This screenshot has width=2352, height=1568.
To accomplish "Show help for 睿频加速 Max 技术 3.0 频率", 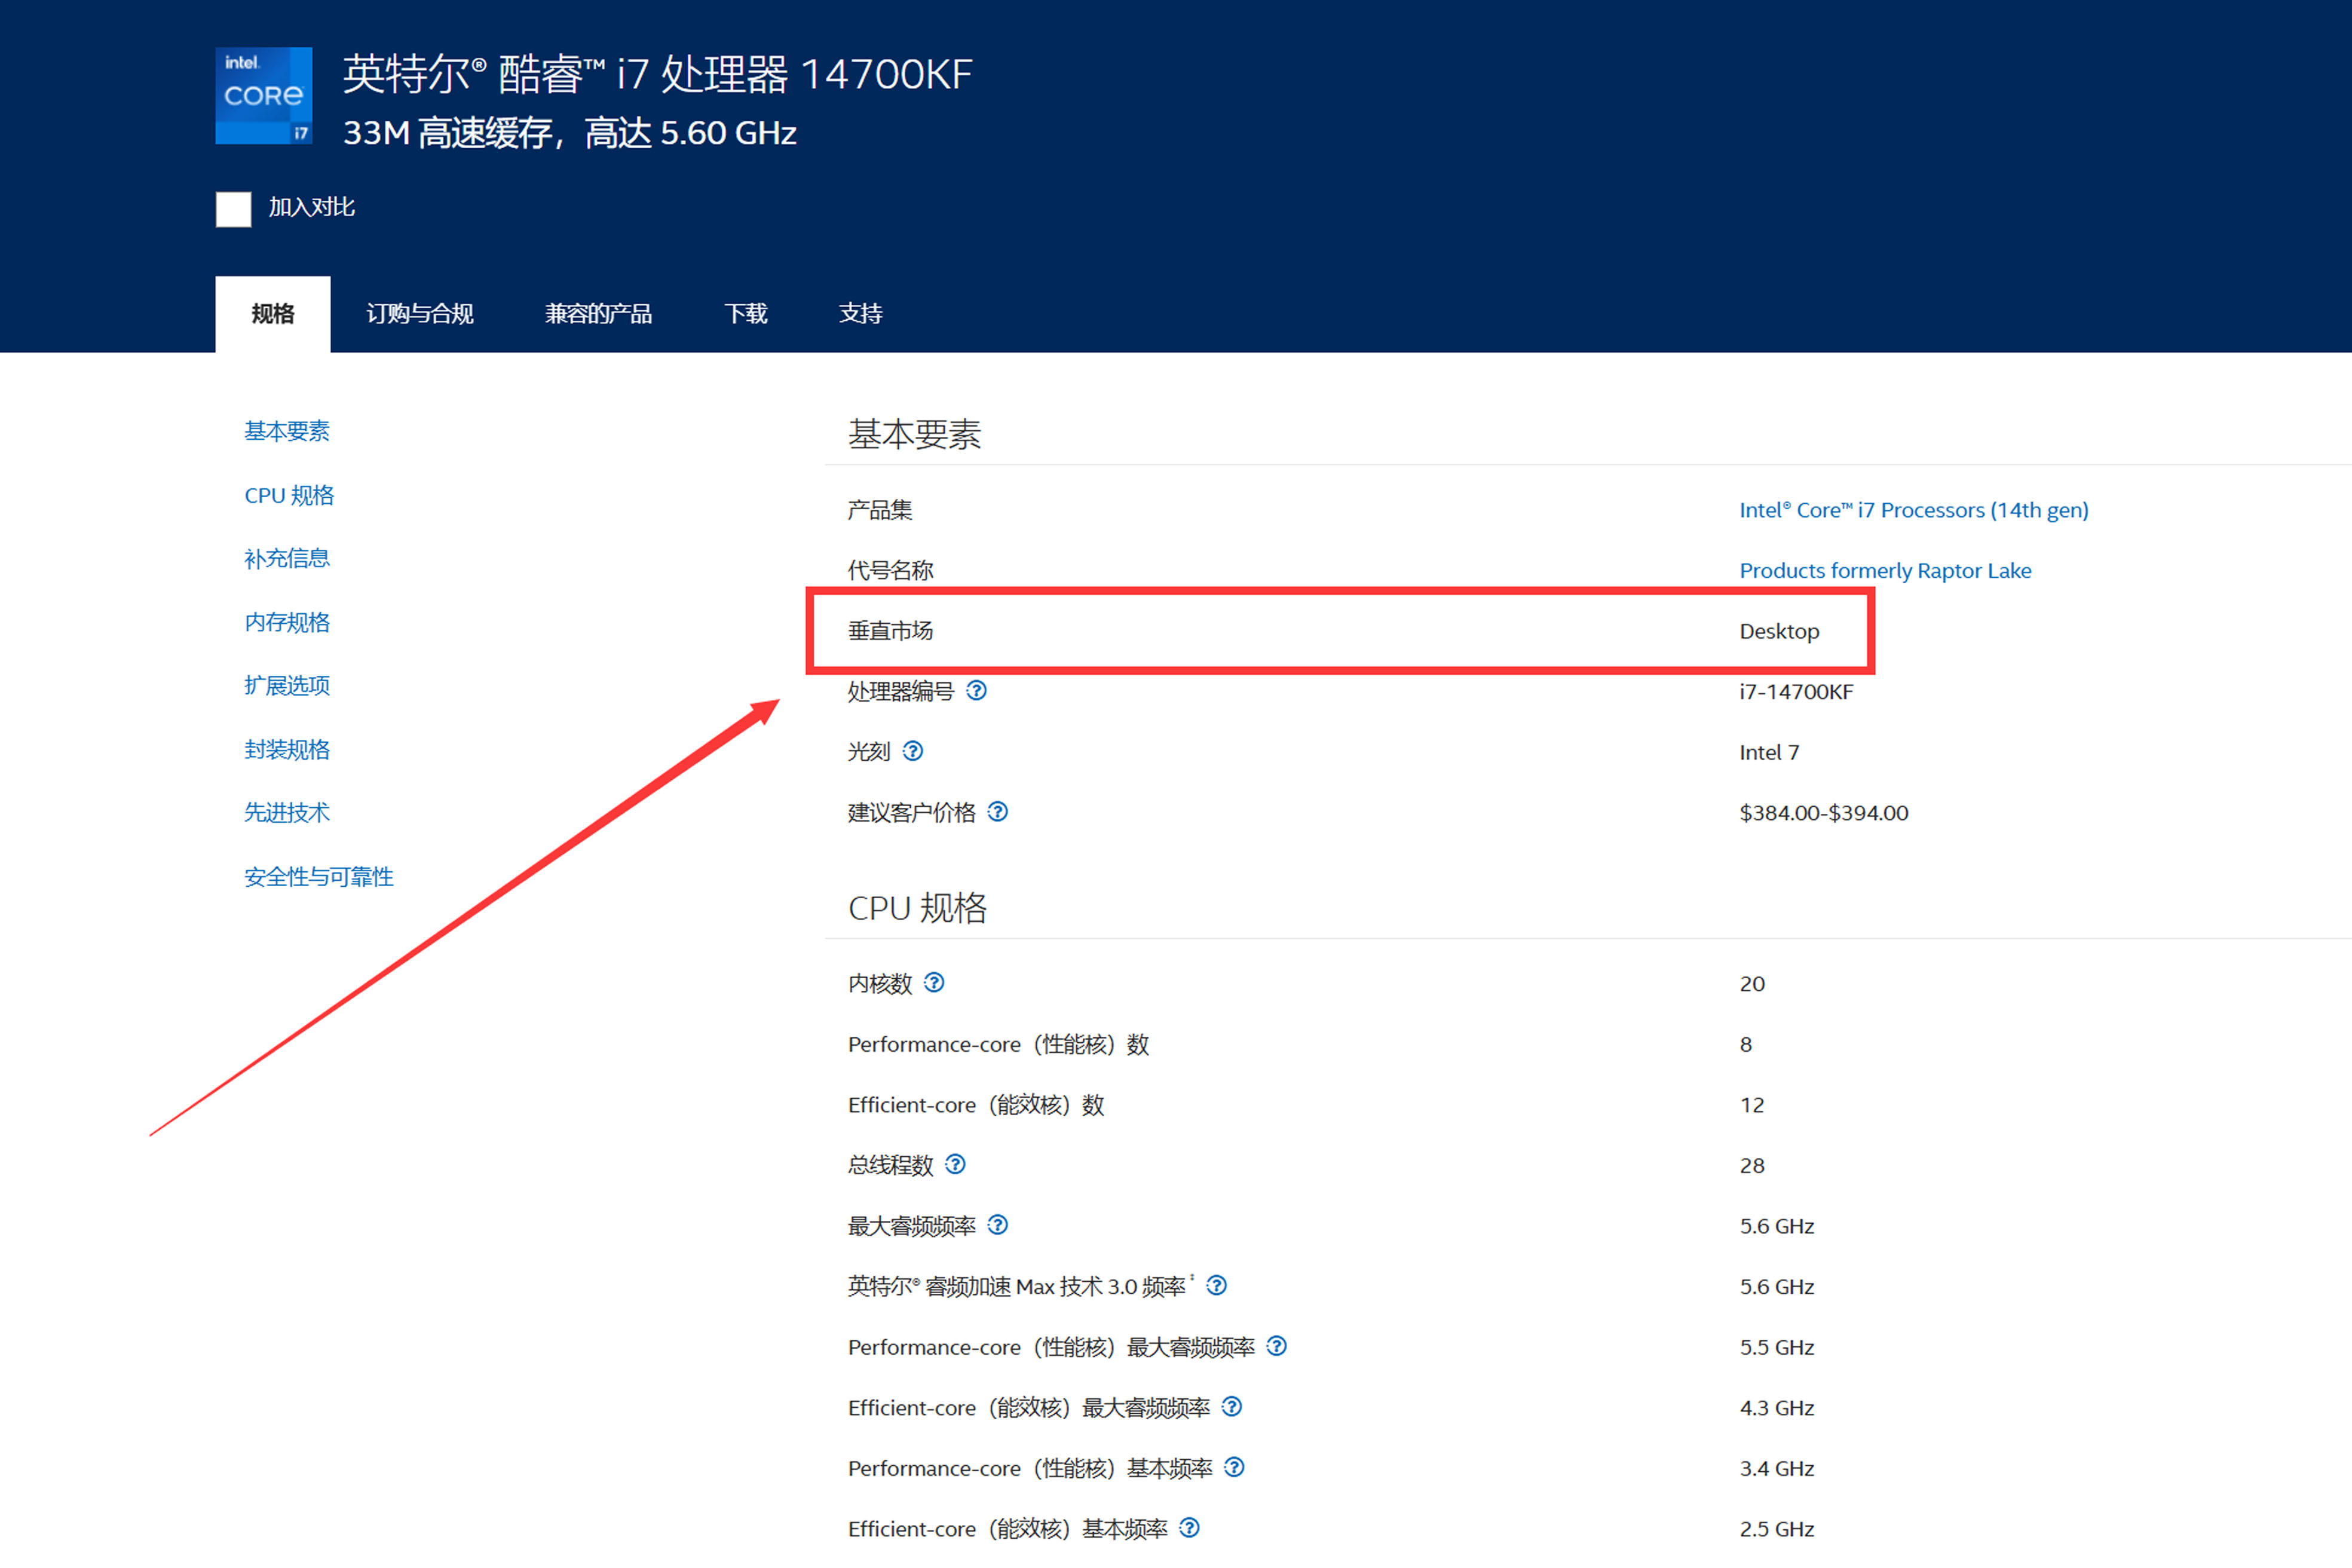I will click(1217, 1285).
